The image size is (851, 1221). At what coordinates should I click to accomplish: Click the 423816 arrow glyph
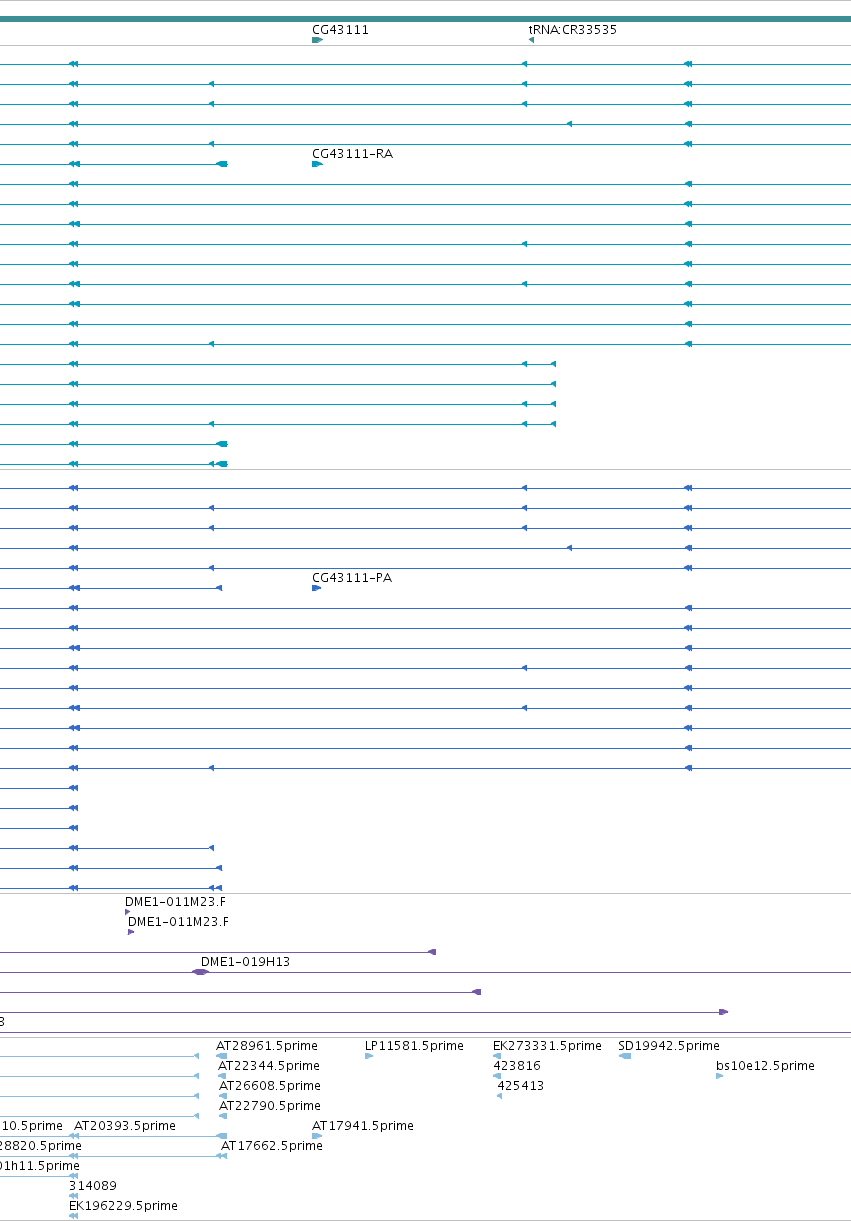pos(497,1076)
